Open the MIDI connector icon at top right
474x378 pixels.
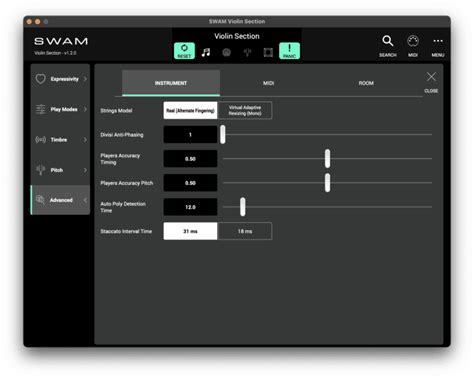pos(413,46)
